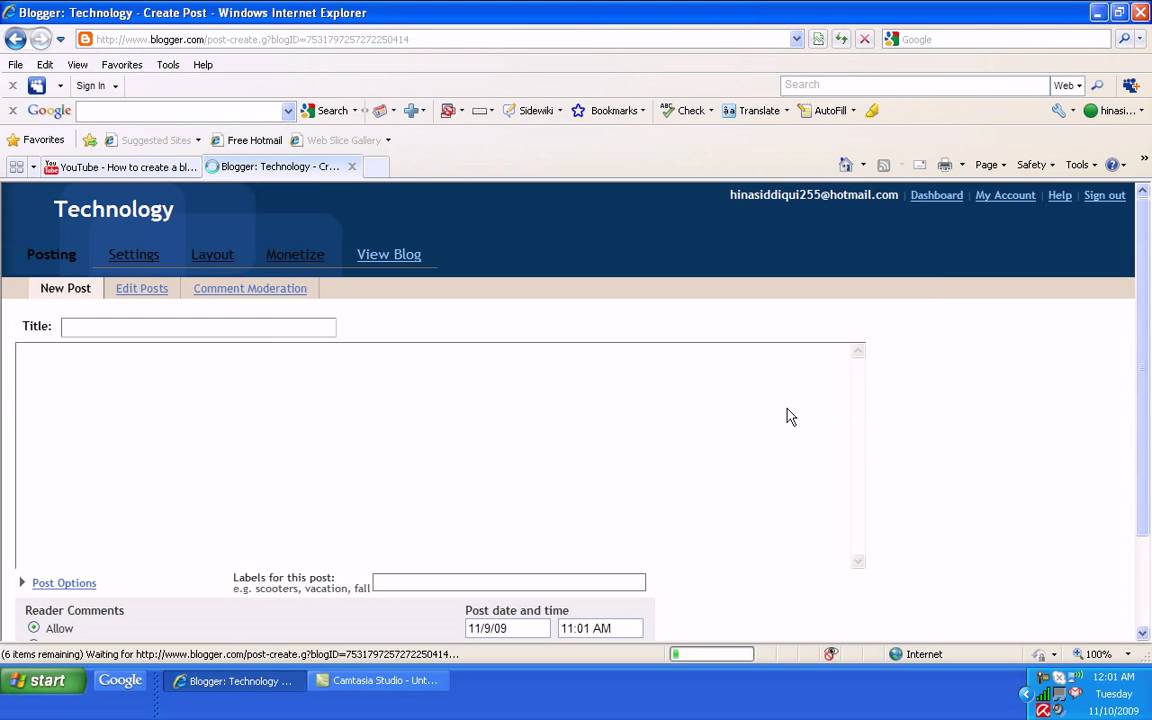Click the popup blocker status bar icon
This screenshot has width=1152, height=720.
point(831,654)
